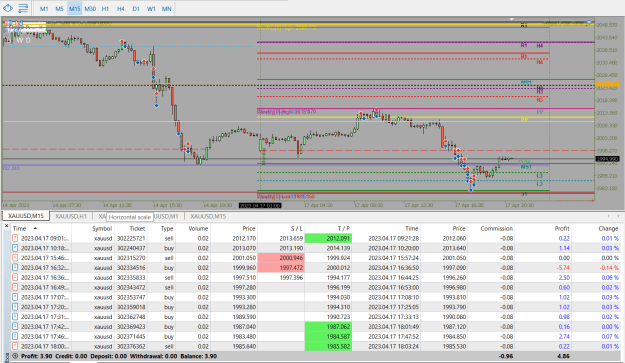Click the loss value -5.74
The image size is (625, 363).
563,268
